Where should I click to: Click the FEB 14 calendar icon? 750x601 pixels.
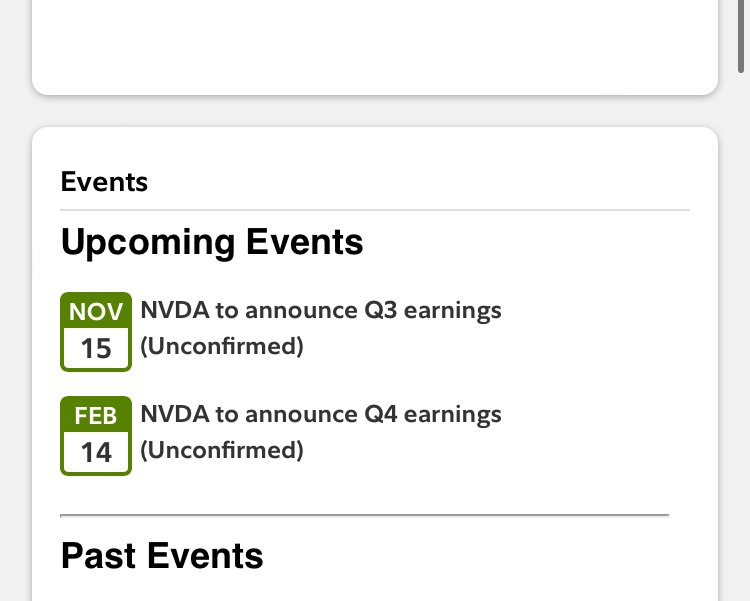[x=96, y=435]
